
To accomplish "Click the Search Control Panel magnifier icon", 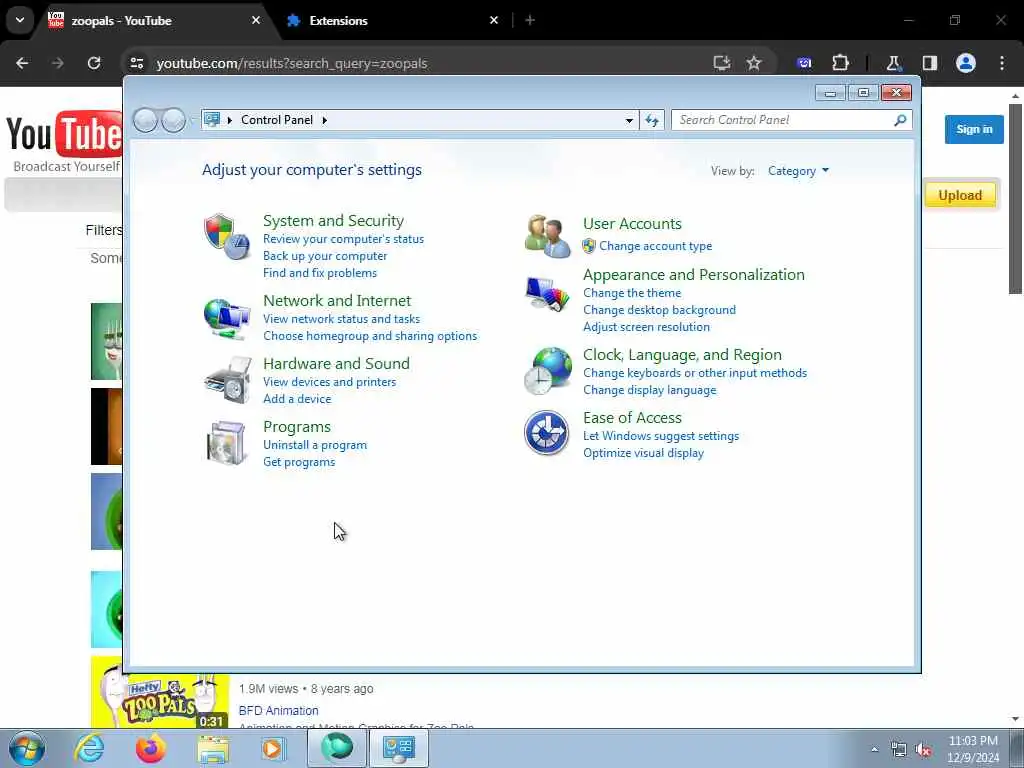I will coord(900,120).
